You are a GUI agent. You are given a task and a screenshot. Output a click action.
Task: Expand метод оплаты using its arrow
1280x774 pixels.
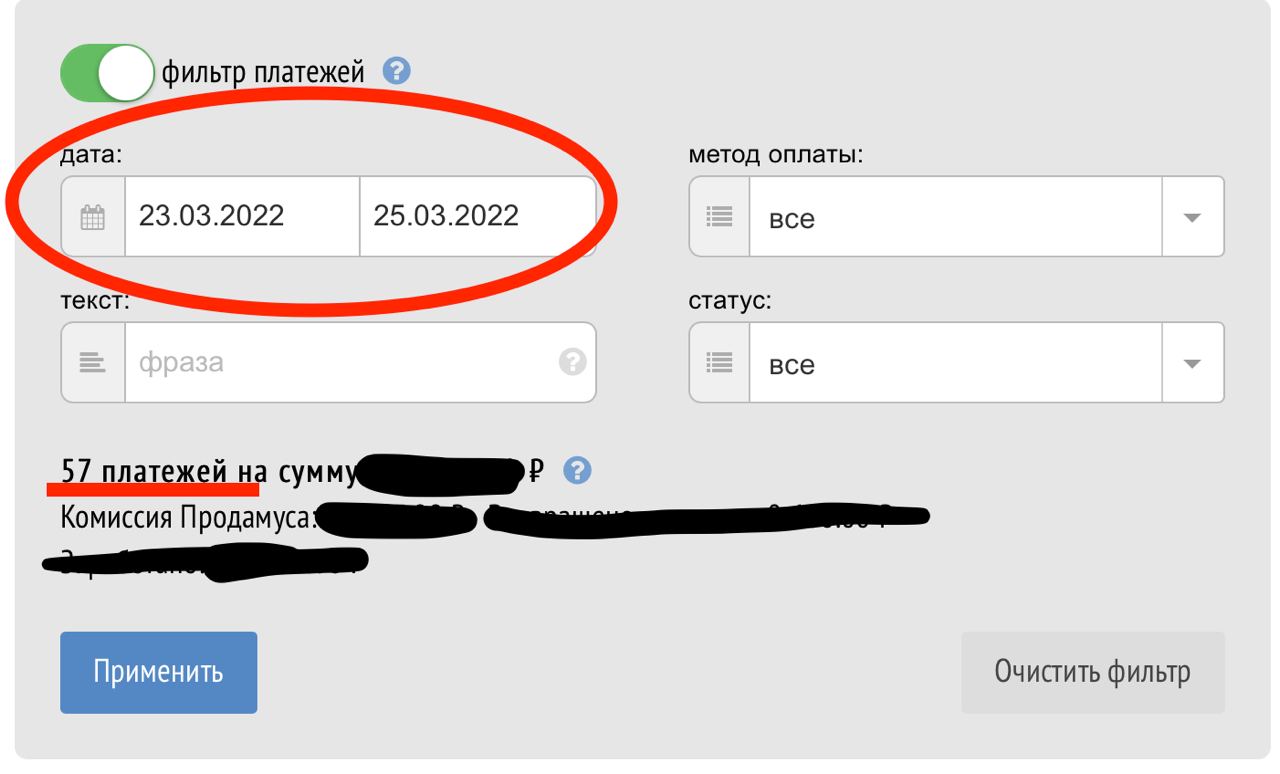tap(1192, 217)
